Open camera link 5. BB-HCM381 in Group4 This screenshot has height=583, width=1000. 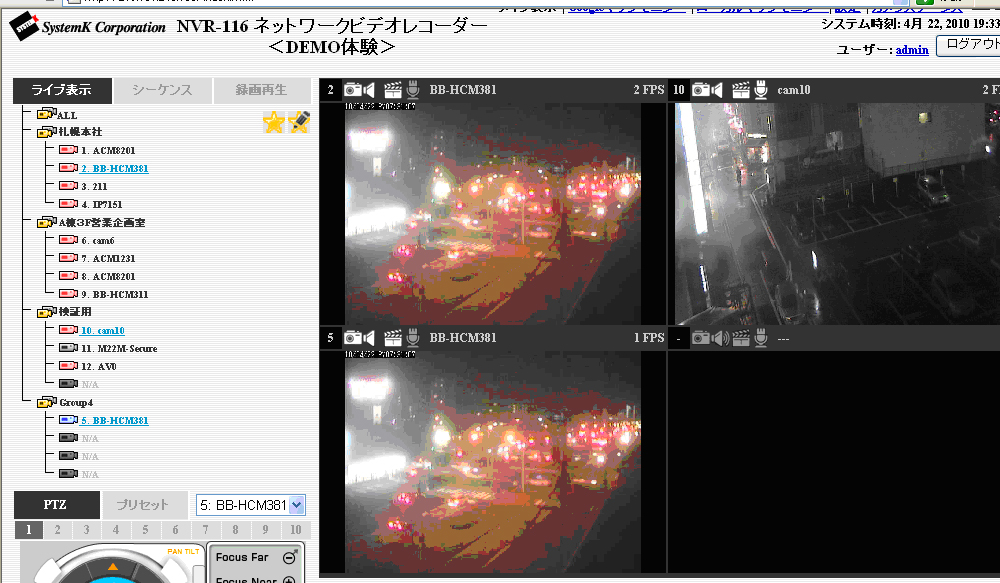[115, 420]
